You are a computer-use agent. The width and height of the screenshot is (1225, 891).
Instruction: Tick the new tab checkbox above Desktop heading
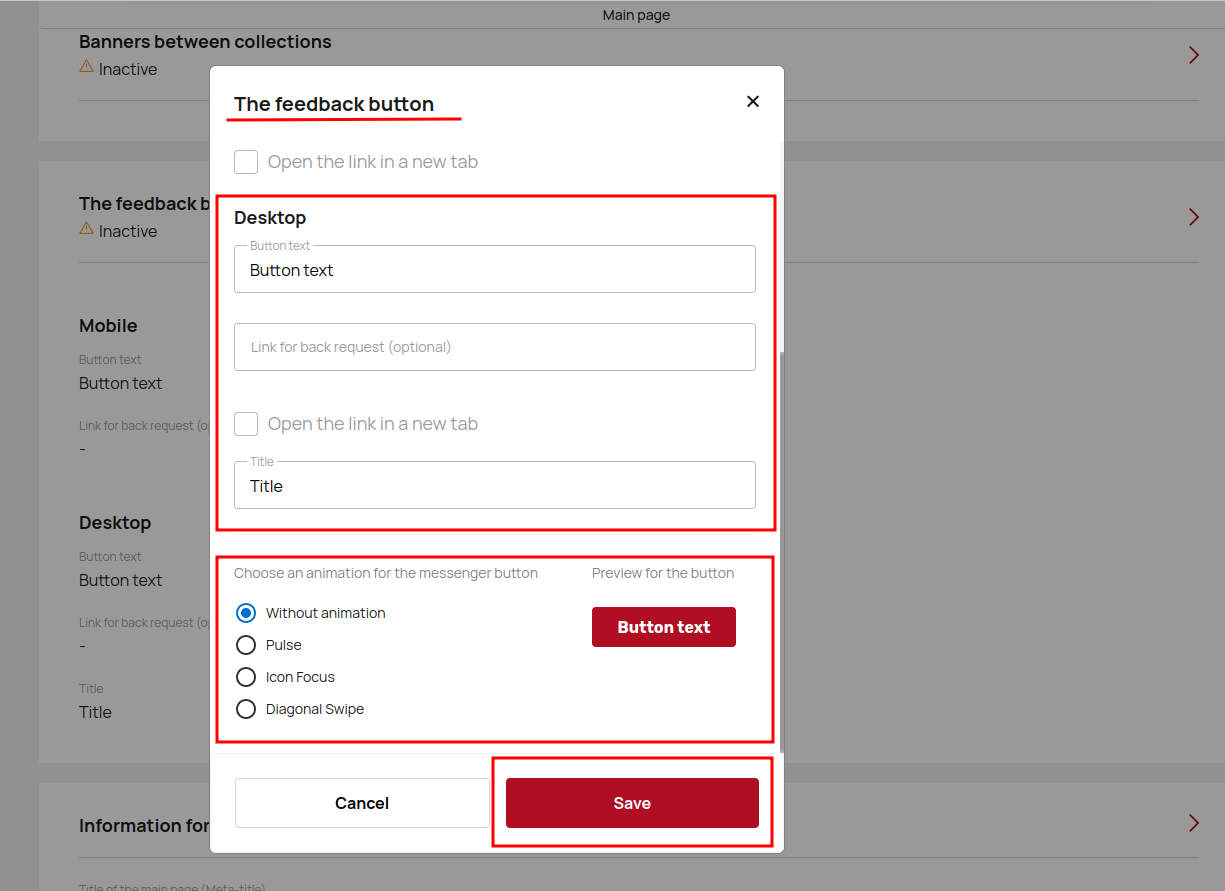(246, 162)
